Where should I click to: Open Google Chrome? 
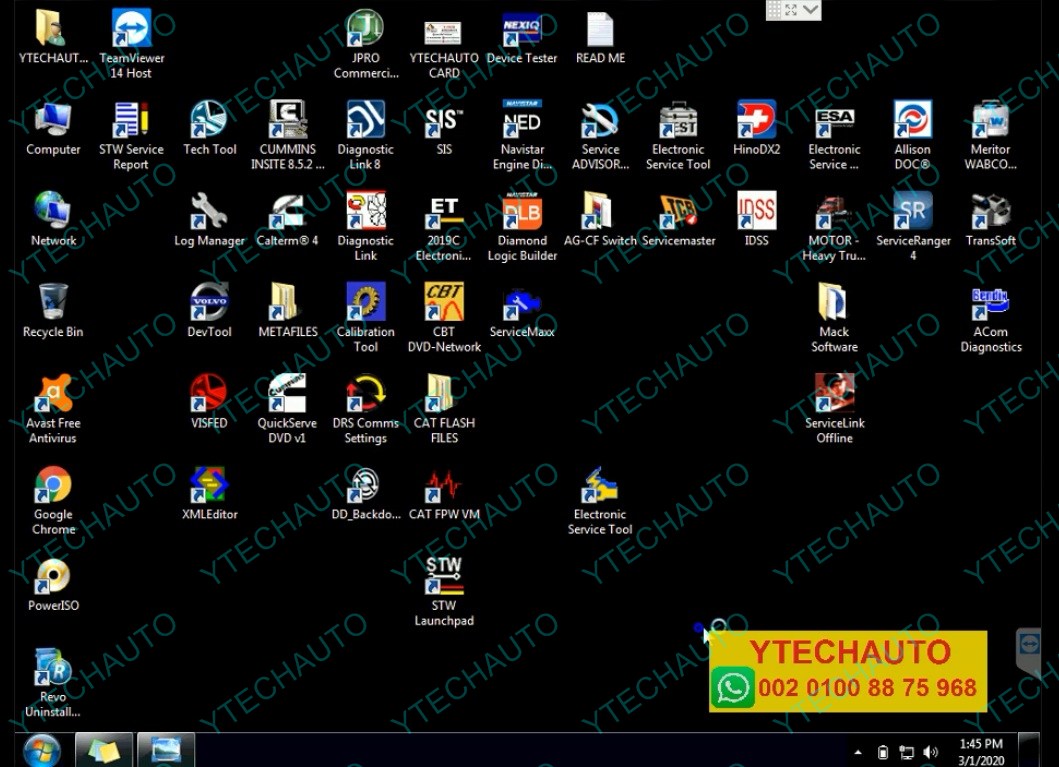coord(53,500)
